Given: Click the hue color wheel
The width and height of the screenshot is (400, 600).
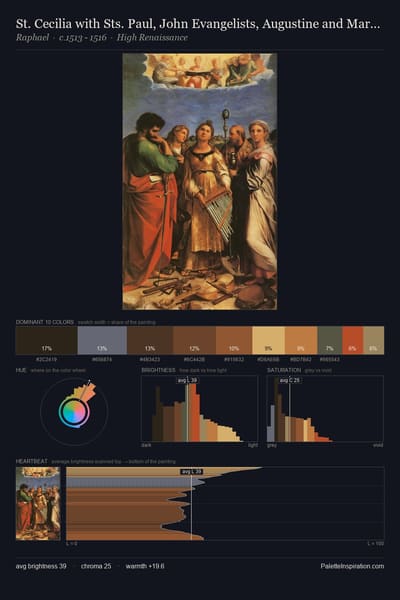Looking at the screenshot, I should (74, 412).
